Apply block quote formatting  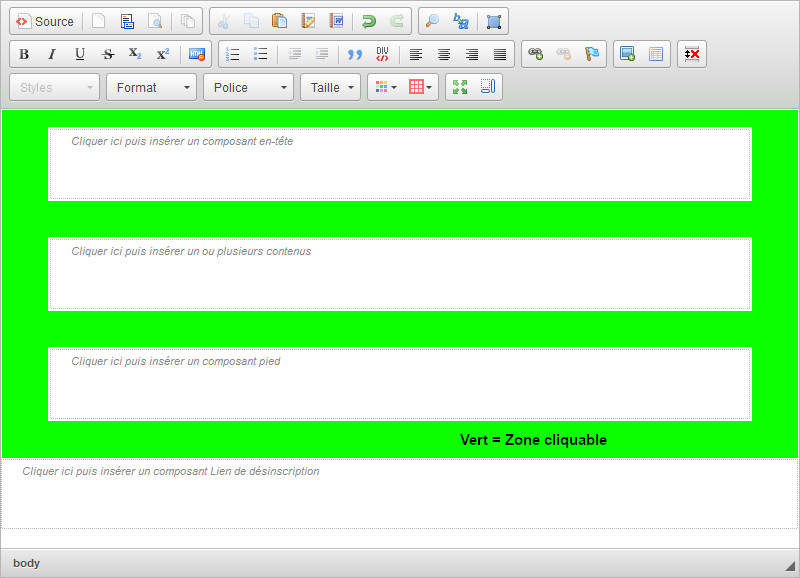354,54
